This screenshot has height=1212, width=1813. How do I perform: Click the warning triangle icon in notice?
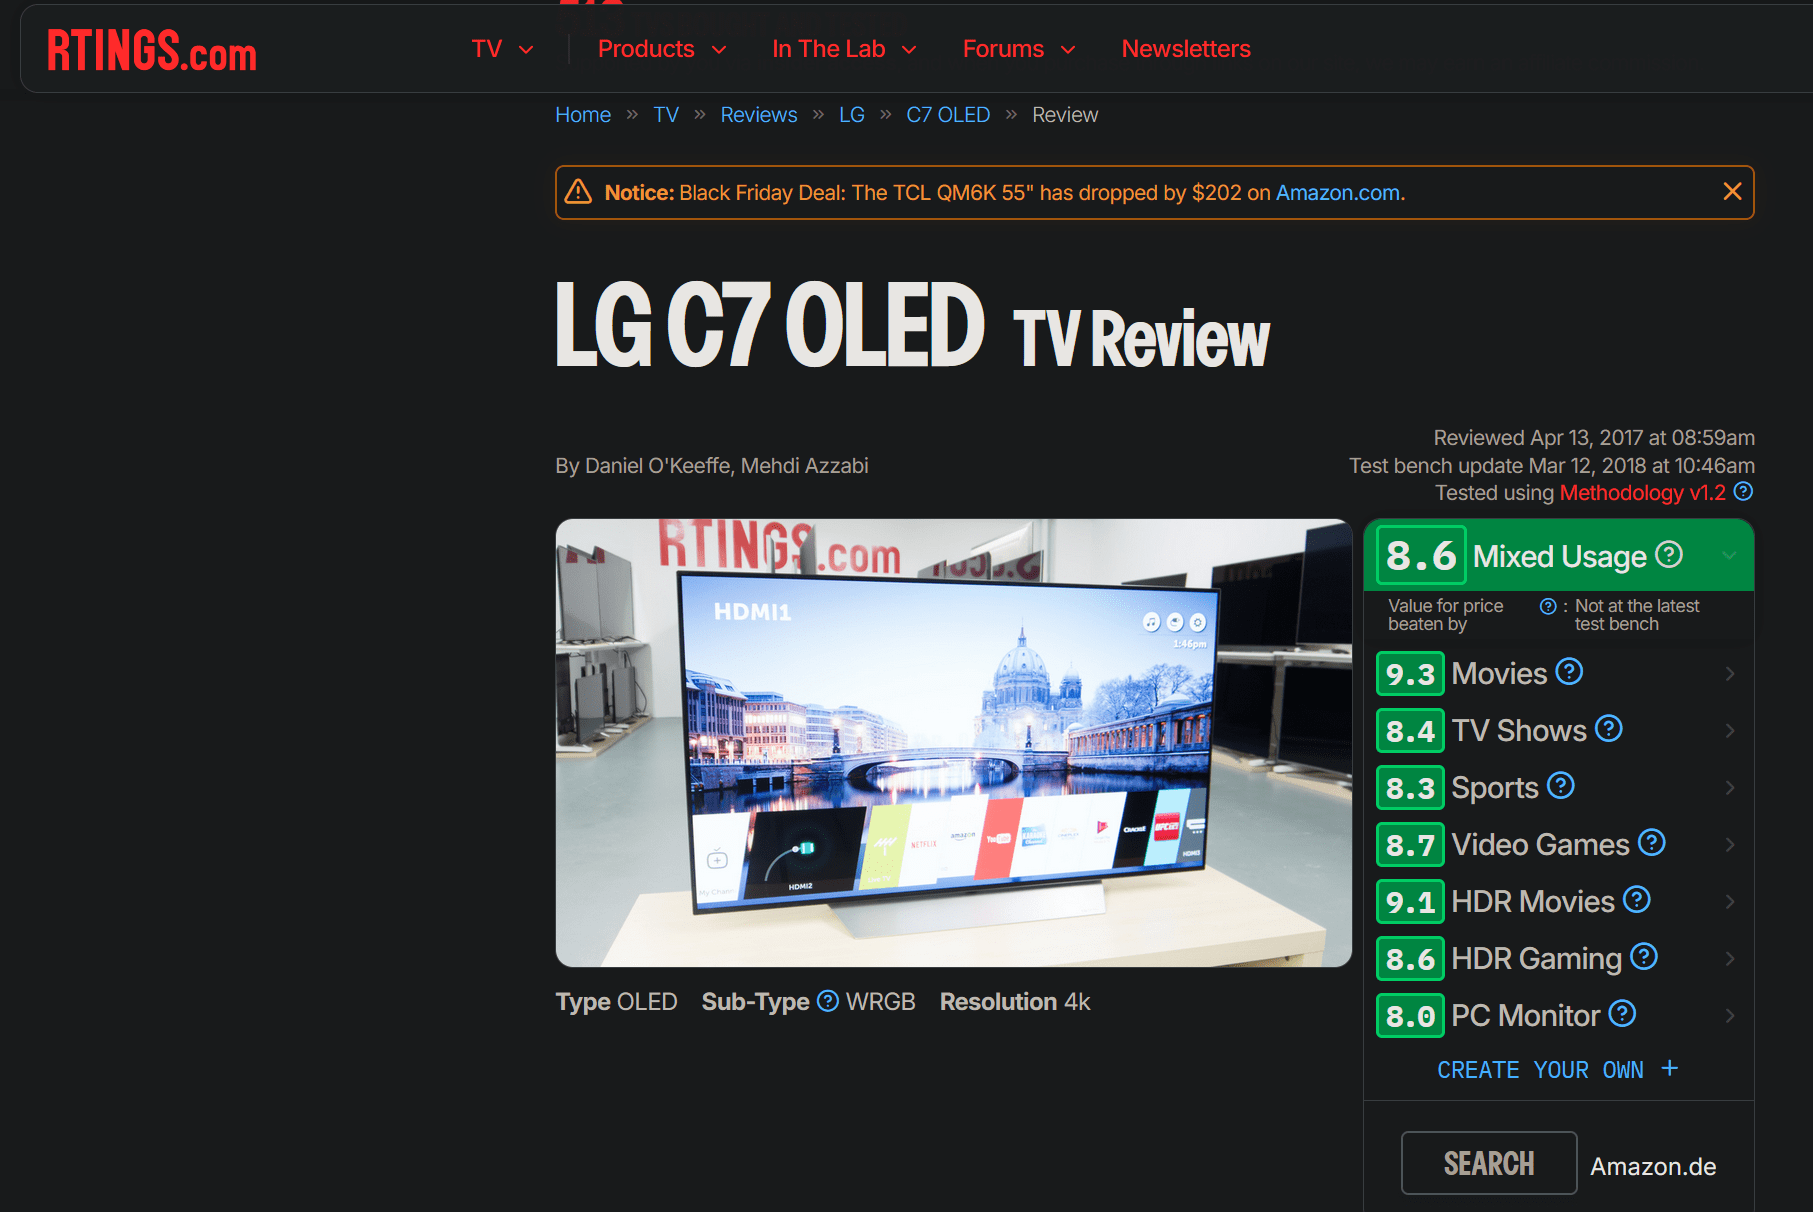pos(578,192)
